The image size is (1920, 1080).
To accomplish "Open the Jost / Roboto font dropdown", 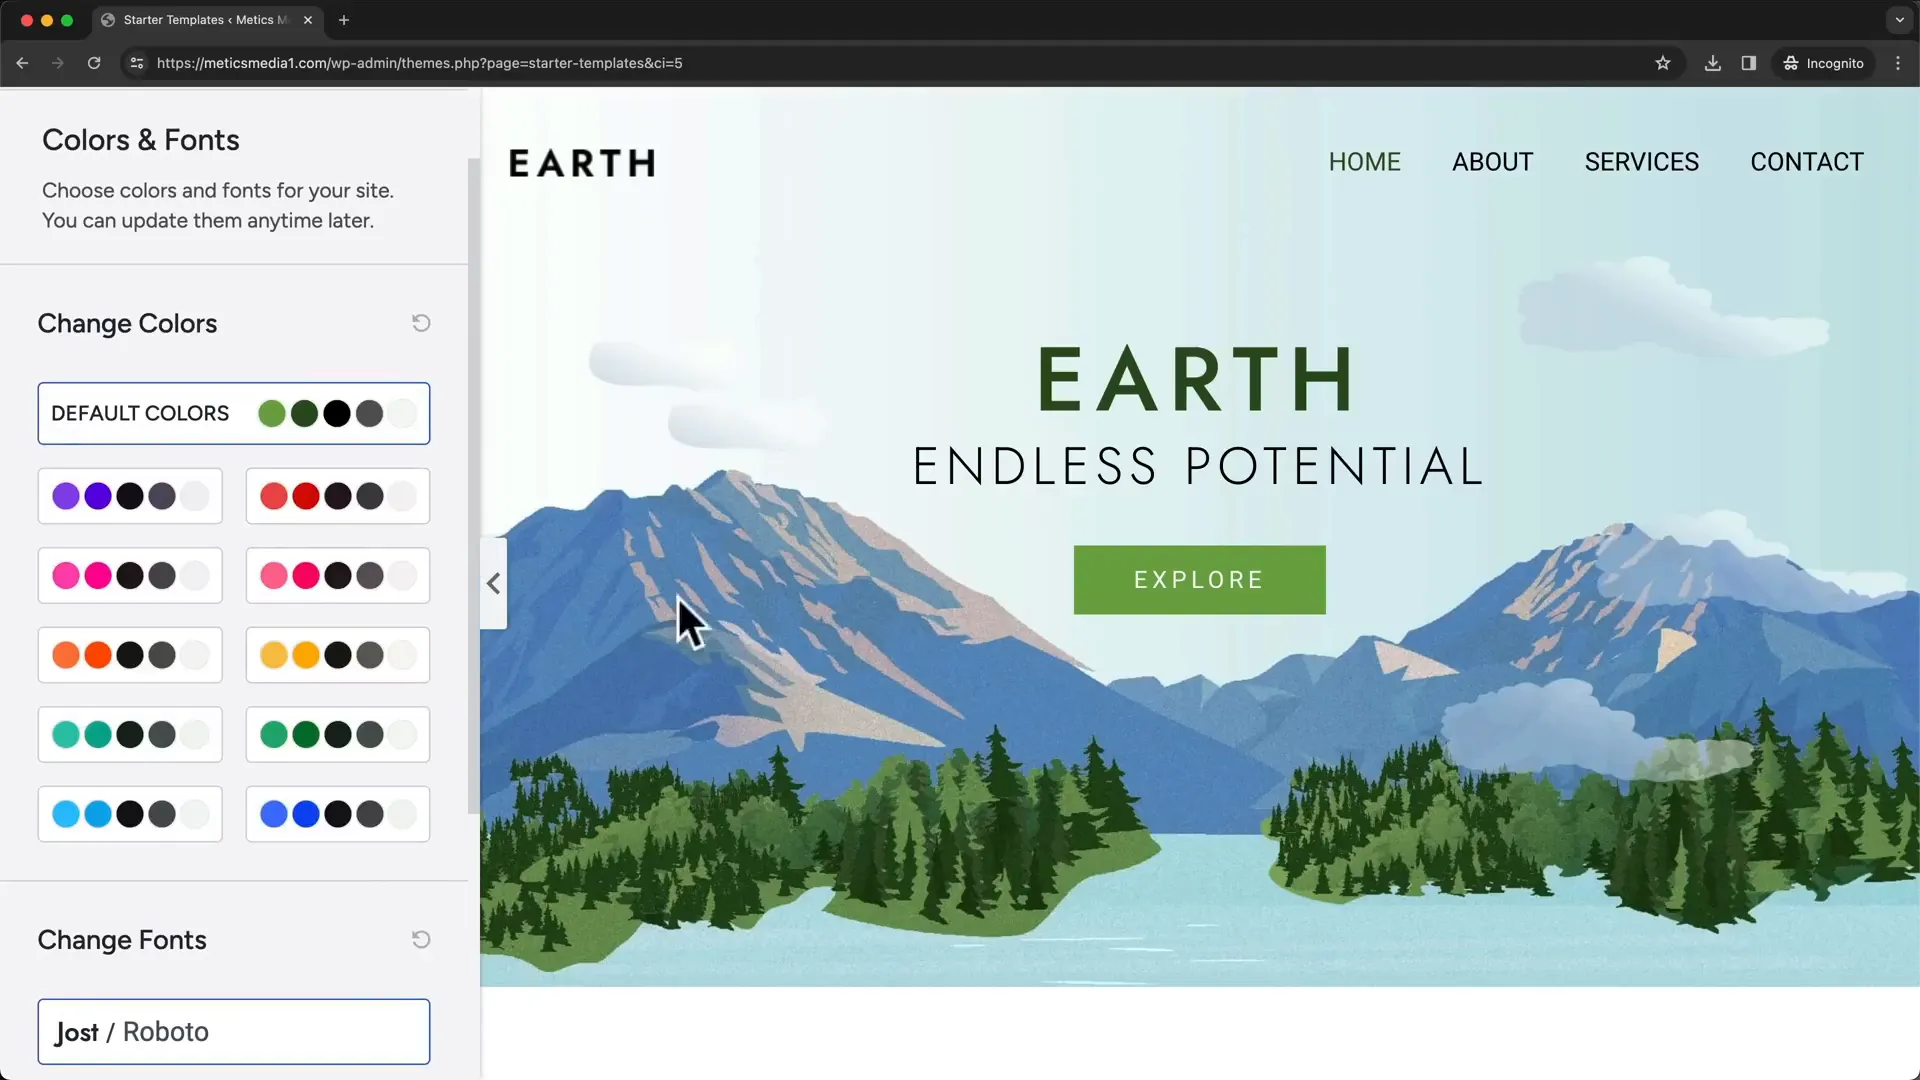I will click(x=233, y=1031).
